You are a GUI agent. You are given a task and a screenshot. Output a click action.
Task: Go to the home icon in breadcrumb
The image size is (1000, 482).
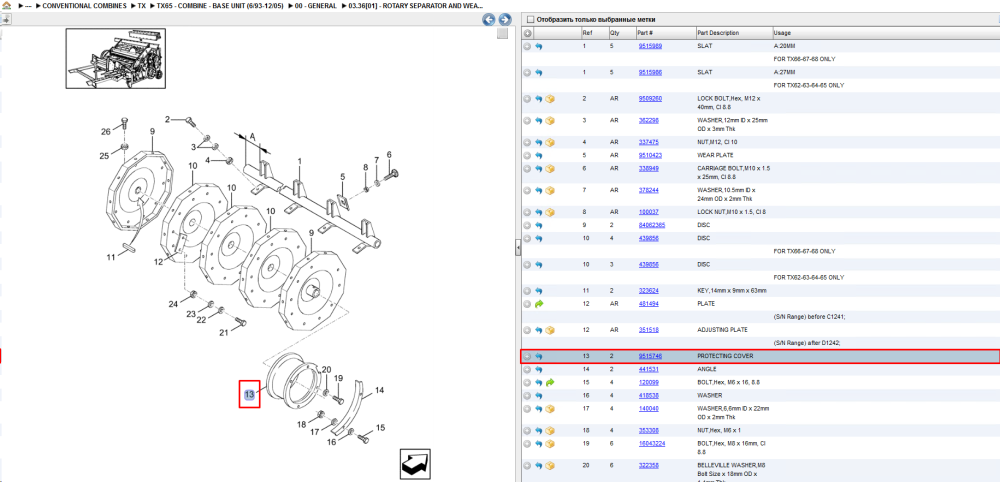click(x=6, y=5)
